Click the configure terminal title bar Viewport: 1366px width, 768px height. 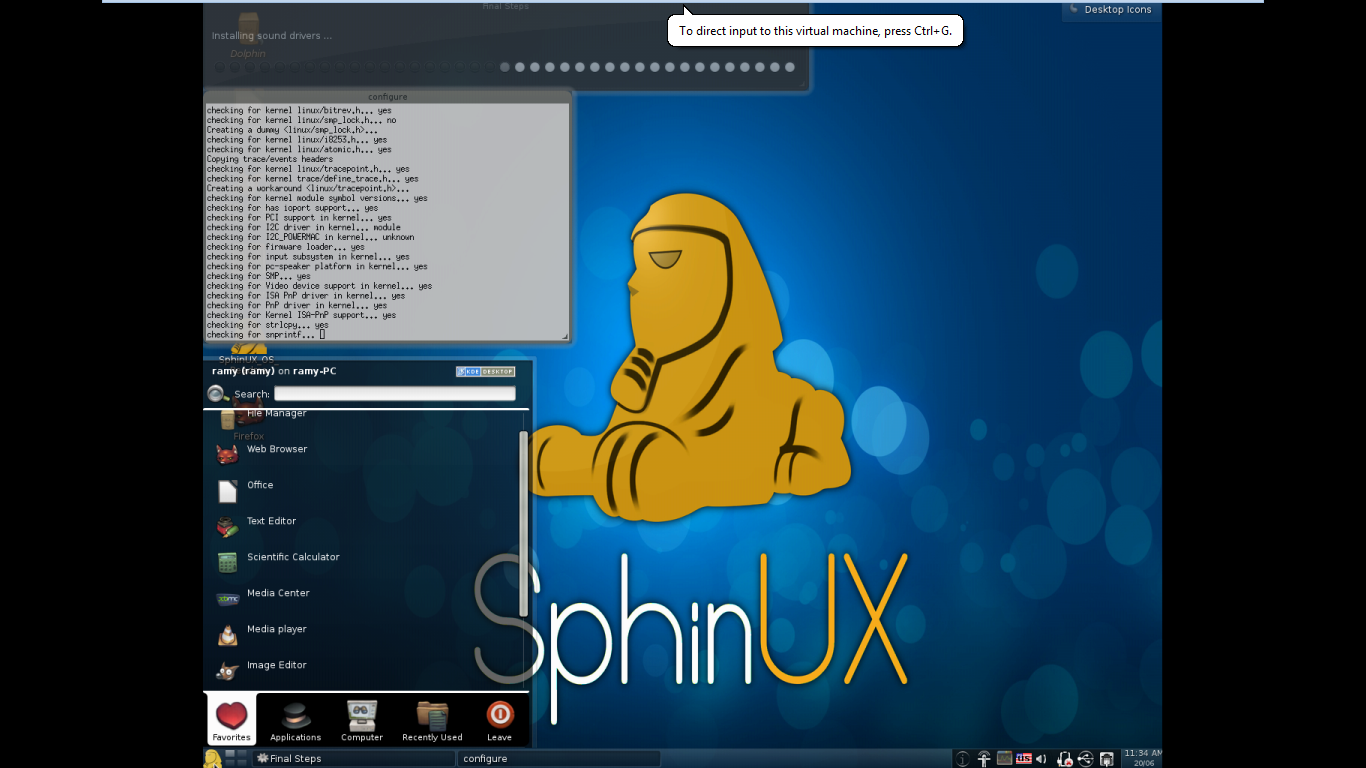387,97
